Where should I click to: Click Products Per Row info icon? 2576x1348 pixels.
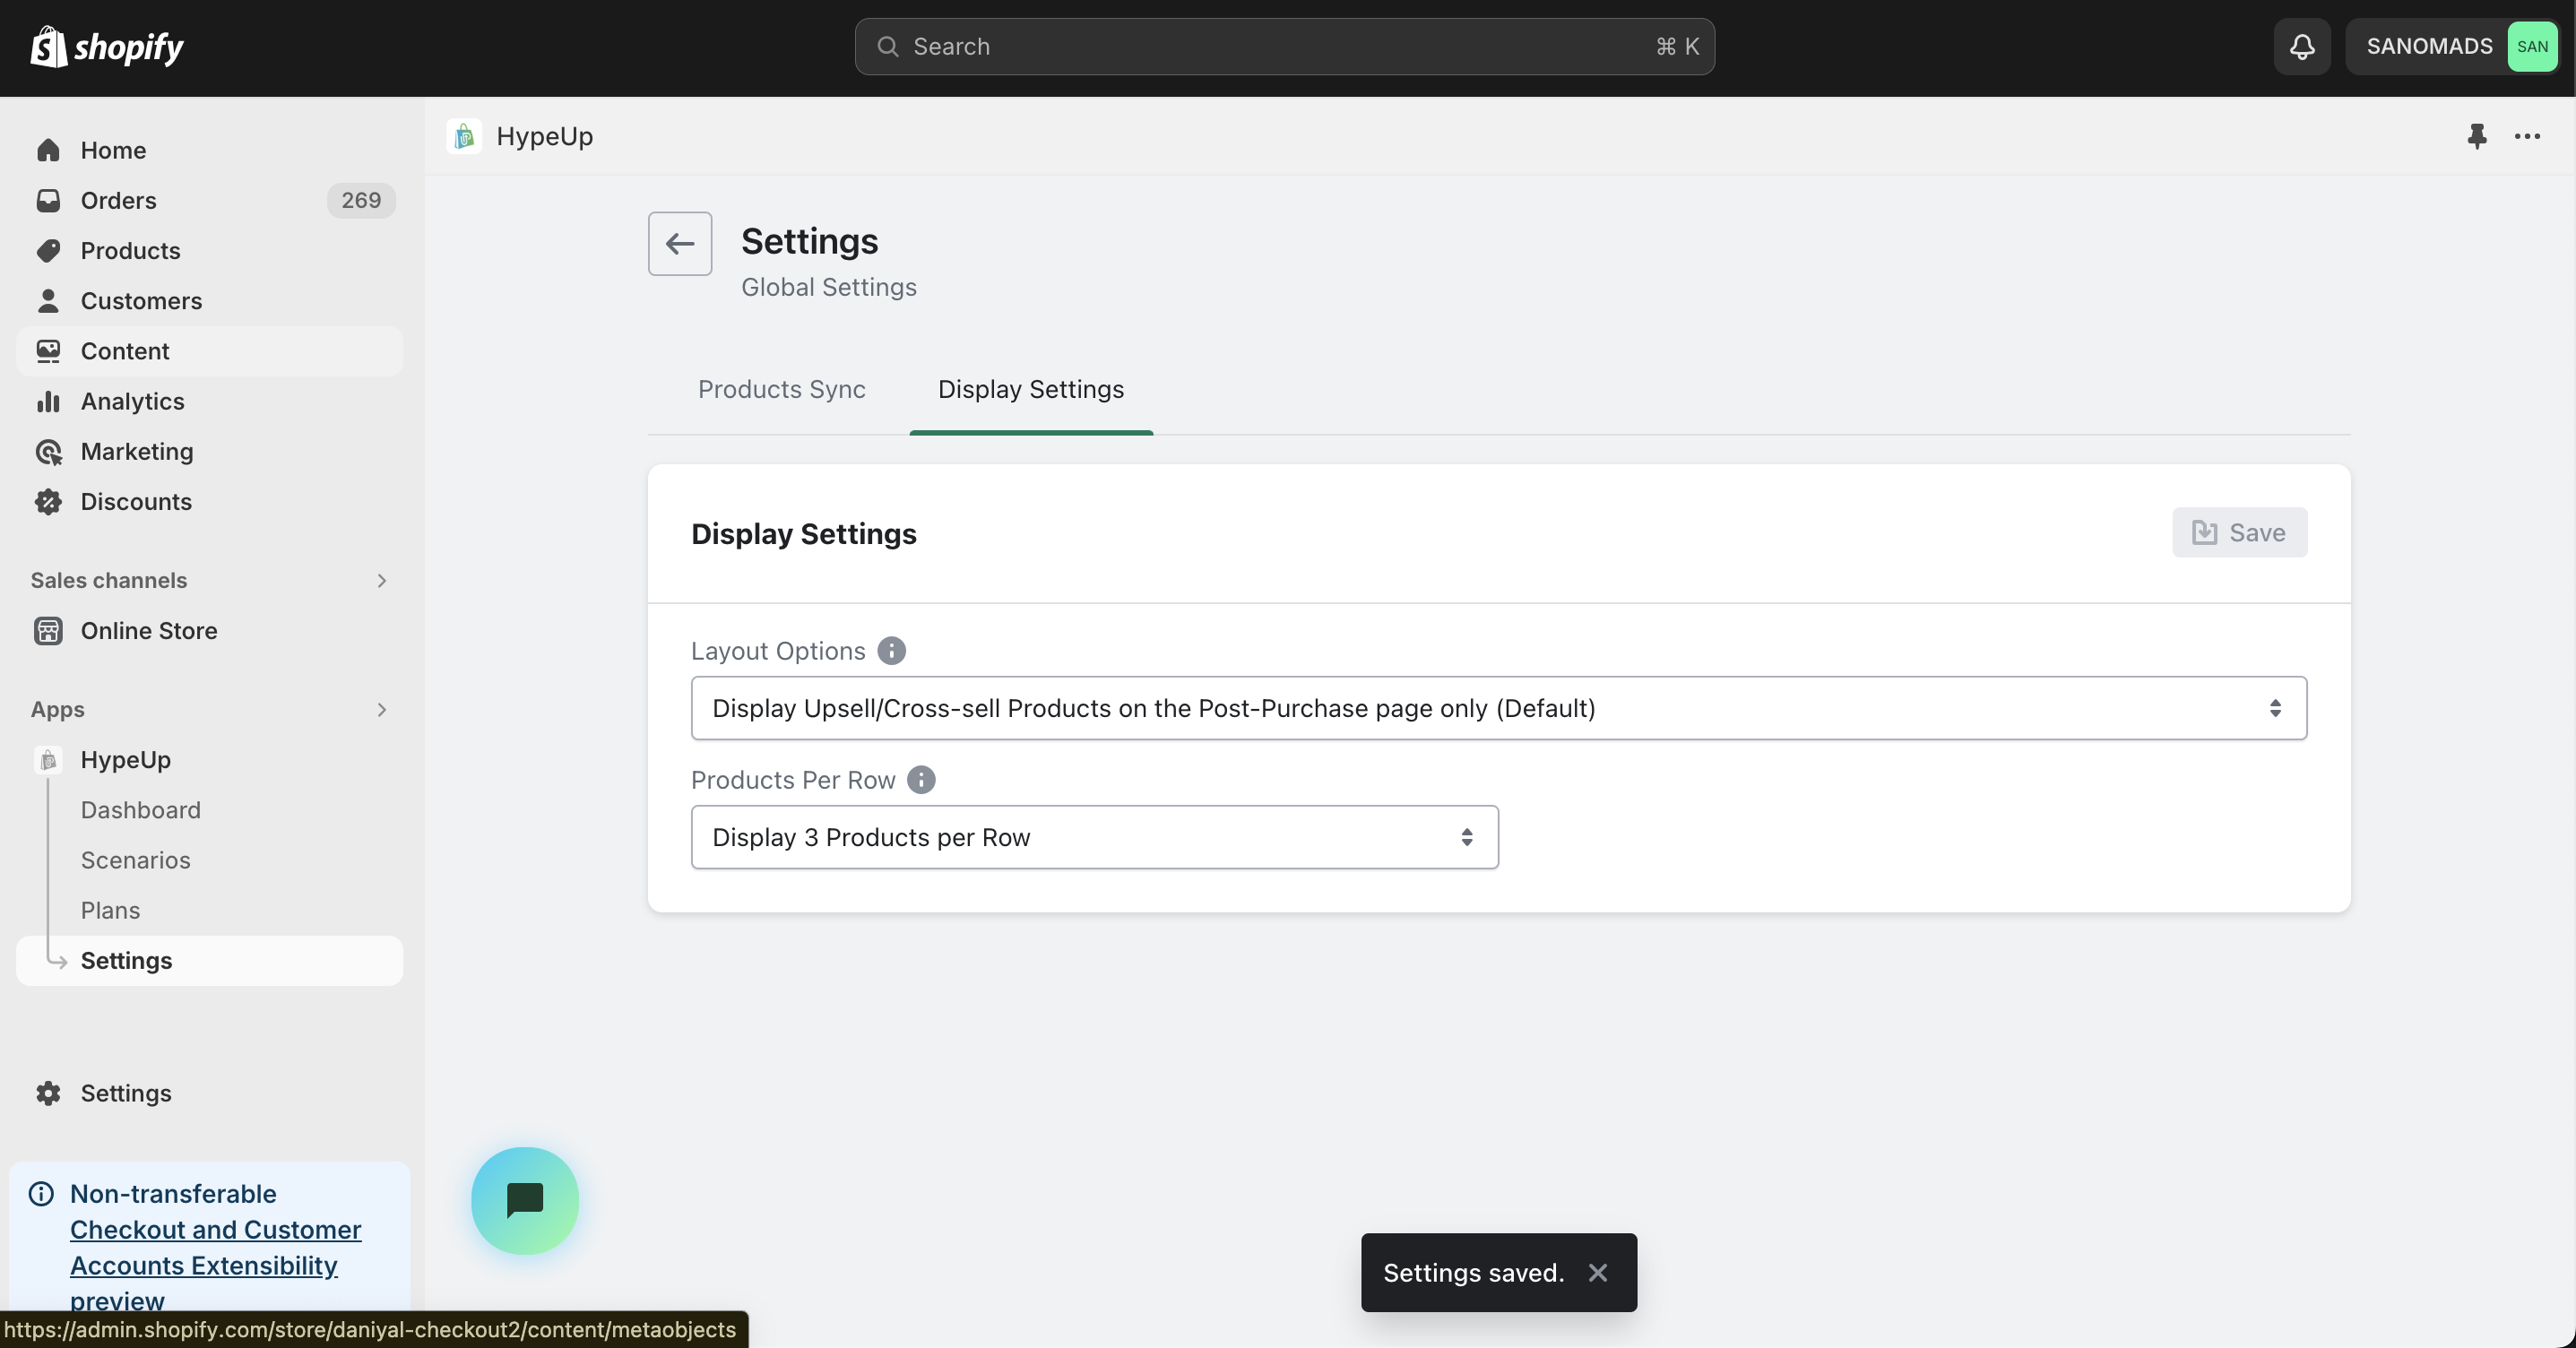[921, 780]
